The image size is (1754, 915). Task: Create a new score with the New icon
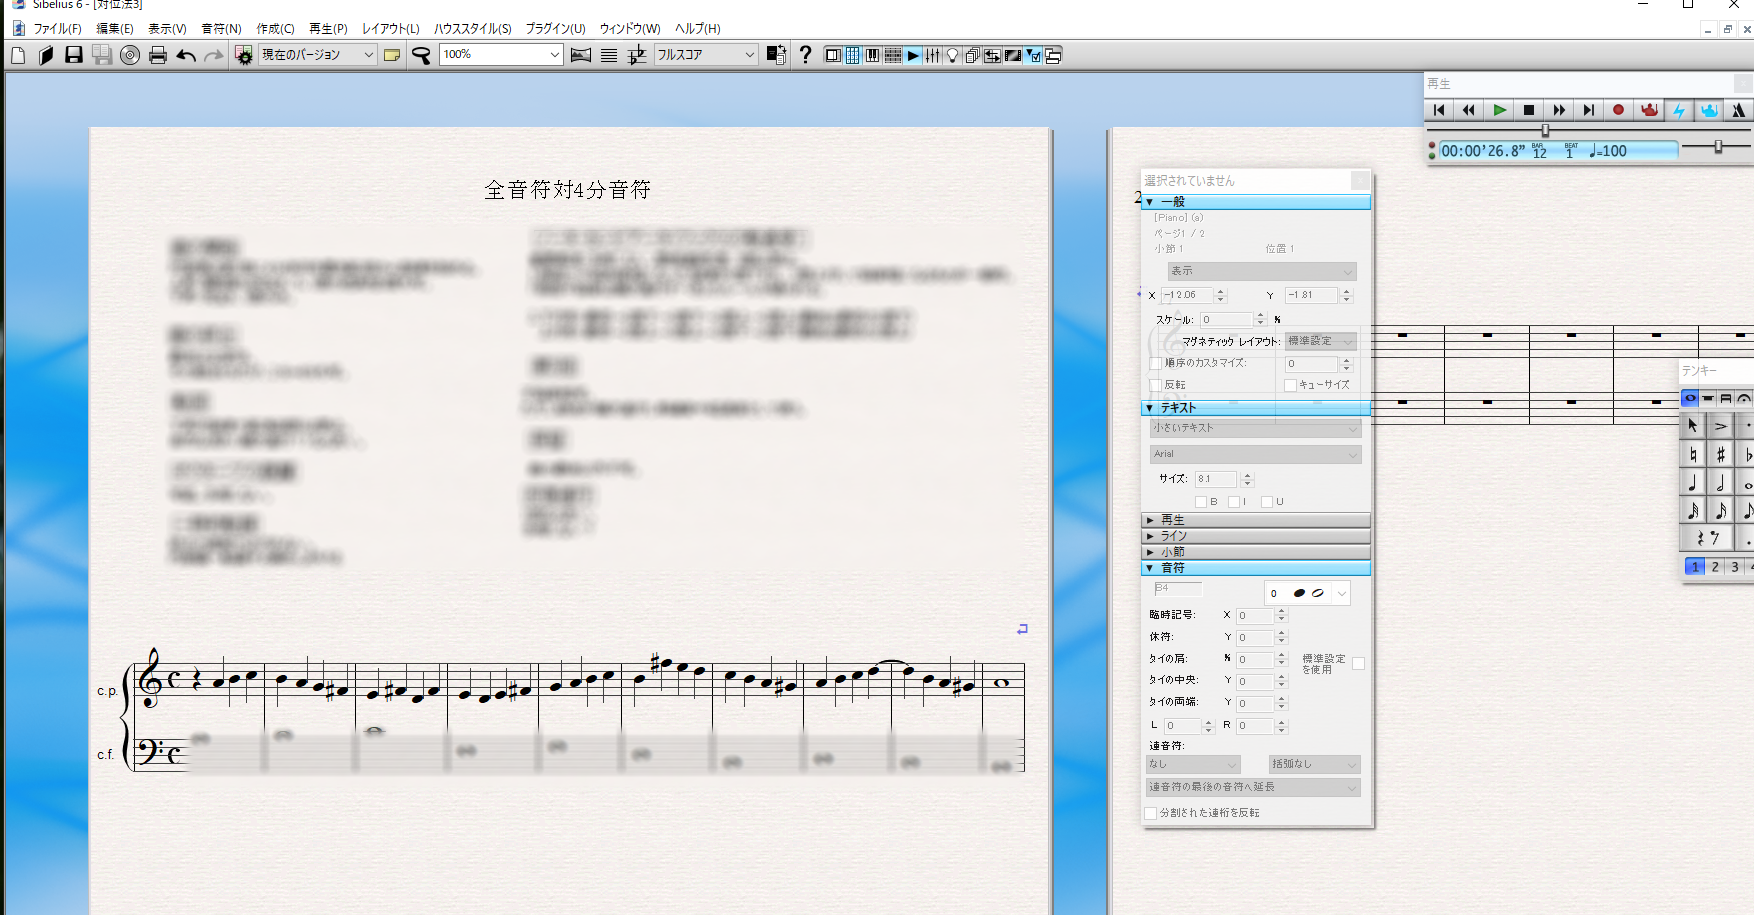[18, 55]
